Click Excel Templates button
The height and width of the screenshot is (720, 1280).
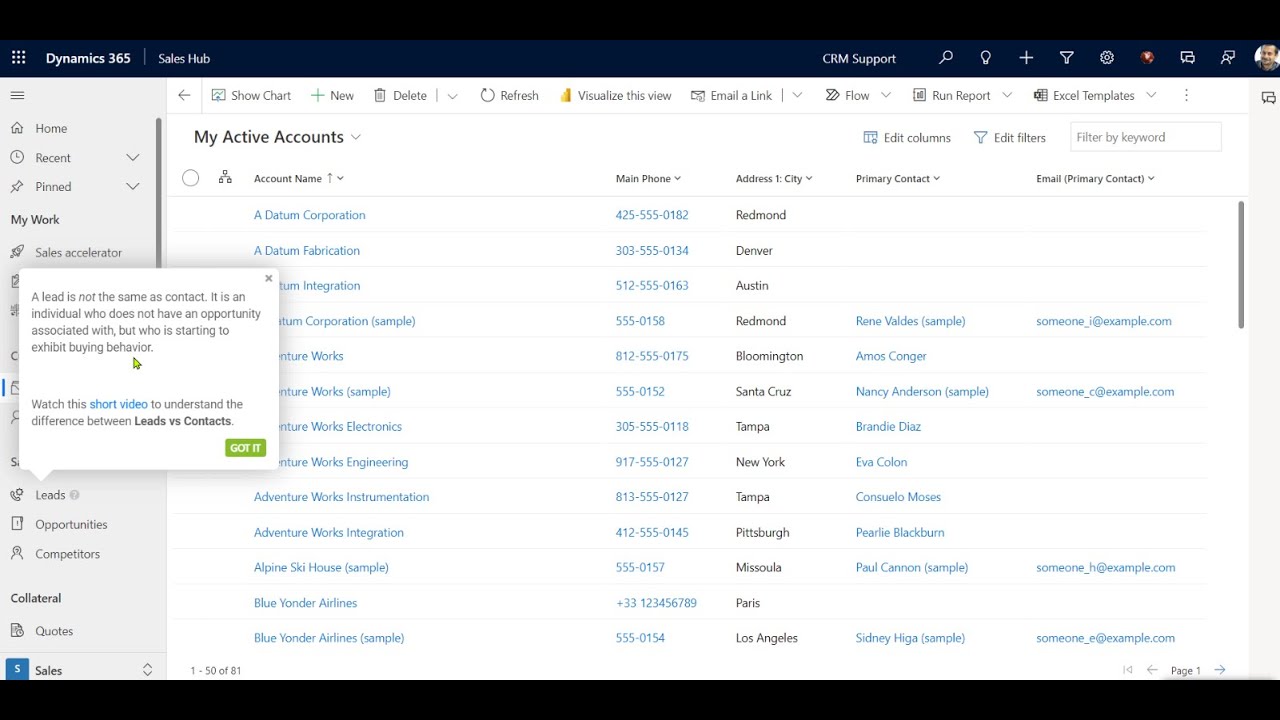pos(1084,95)
